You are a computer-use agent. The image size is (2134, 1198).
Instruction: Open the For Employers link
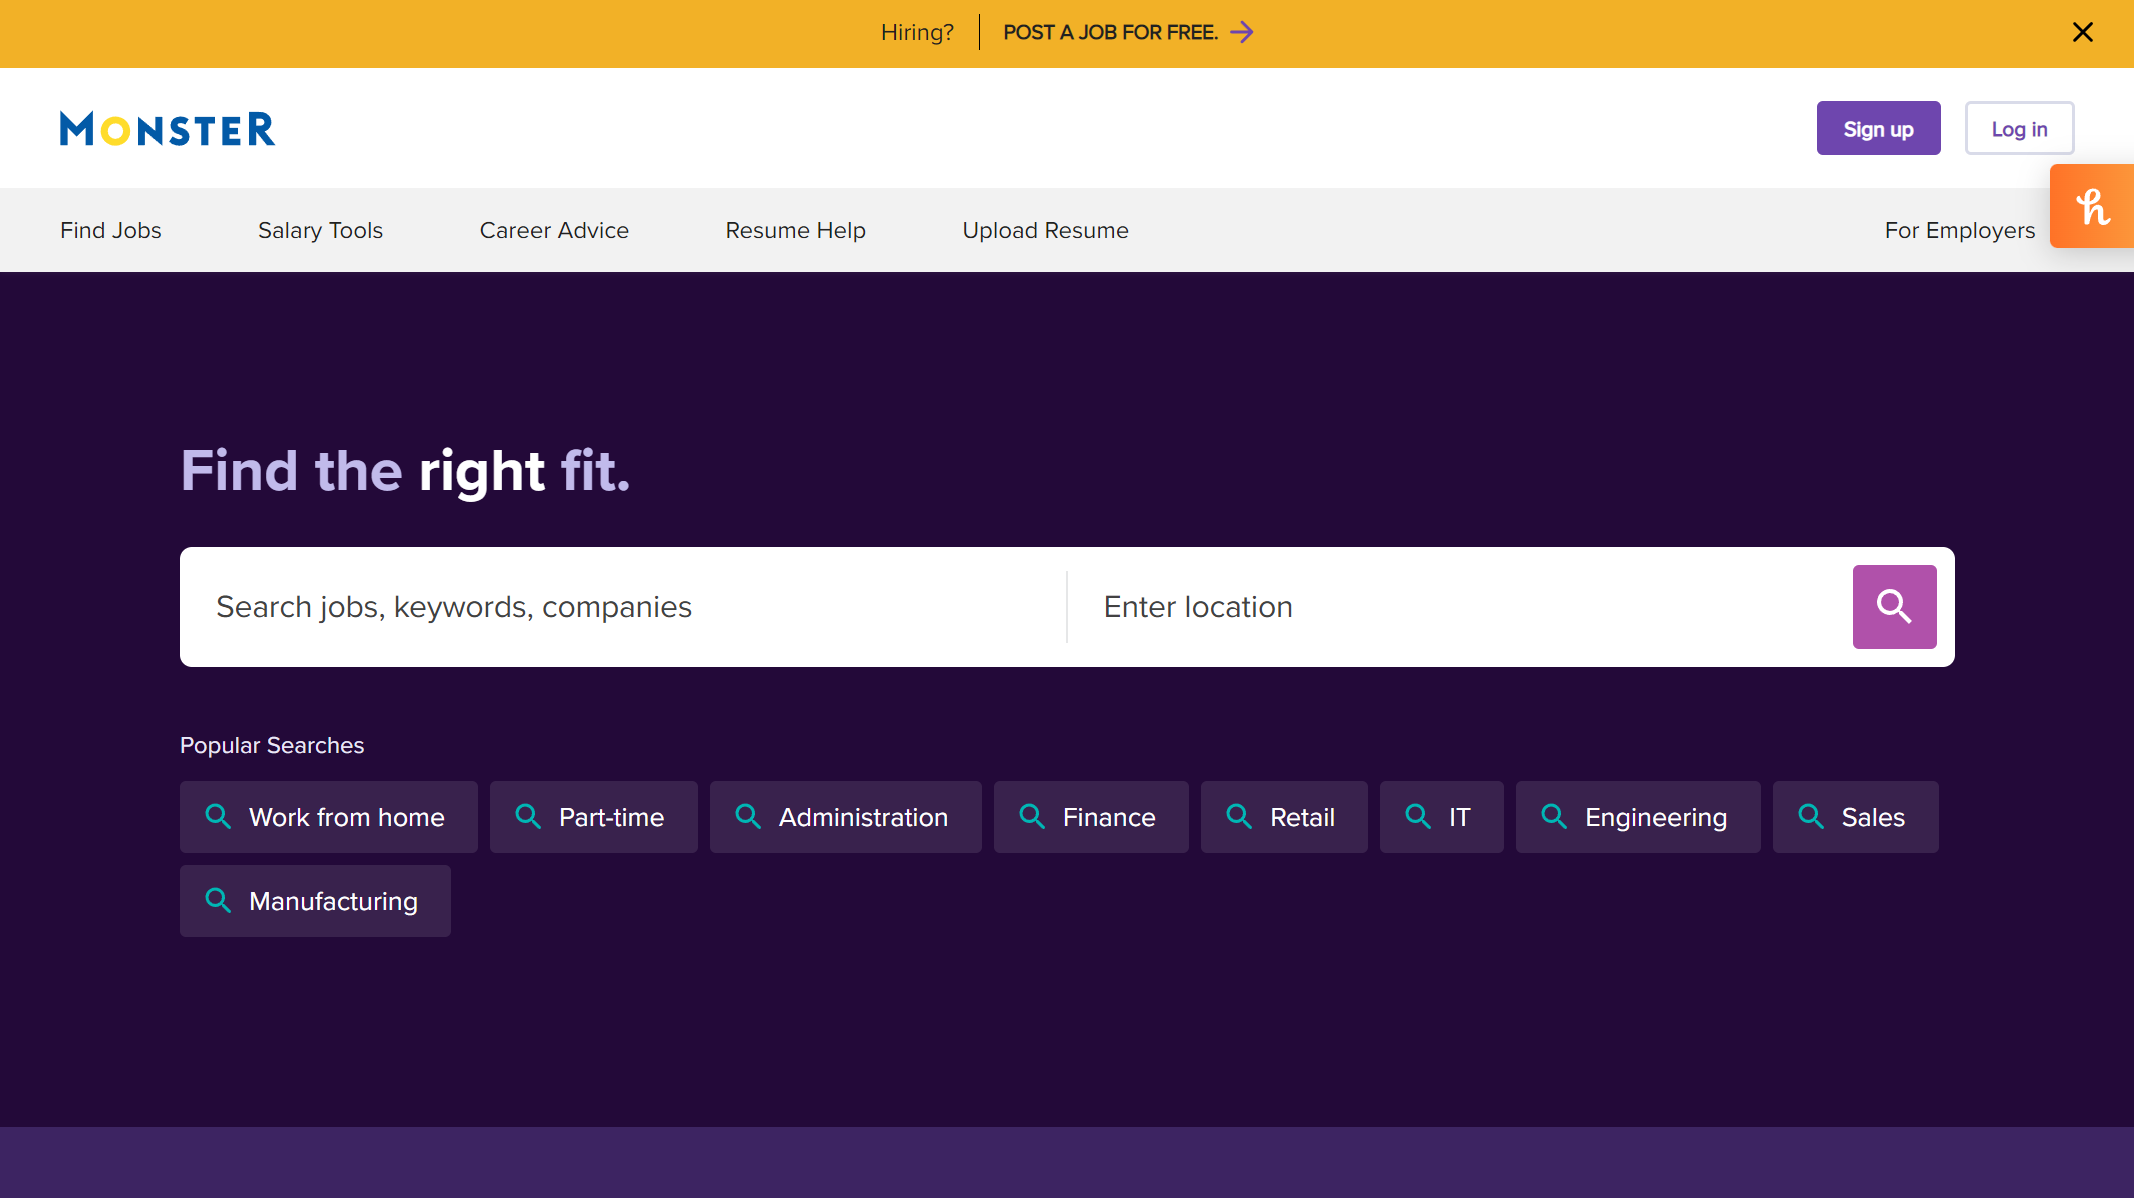(1959, 230)
